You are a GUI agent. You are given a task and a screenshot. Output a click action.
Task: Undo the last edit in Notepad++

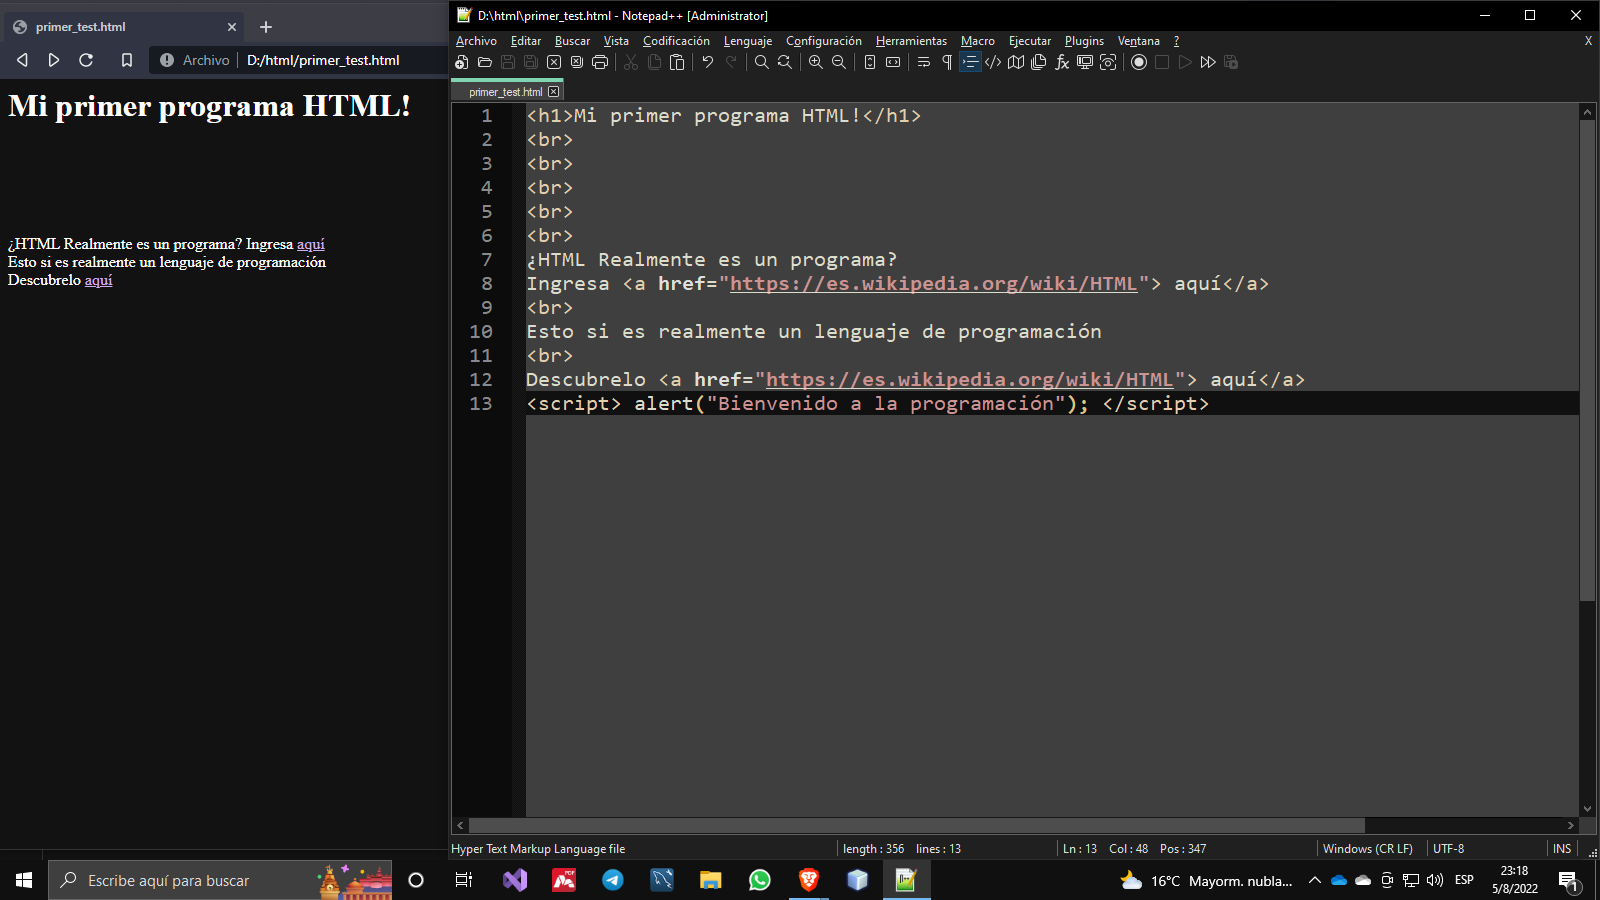[x=708, y=62]
